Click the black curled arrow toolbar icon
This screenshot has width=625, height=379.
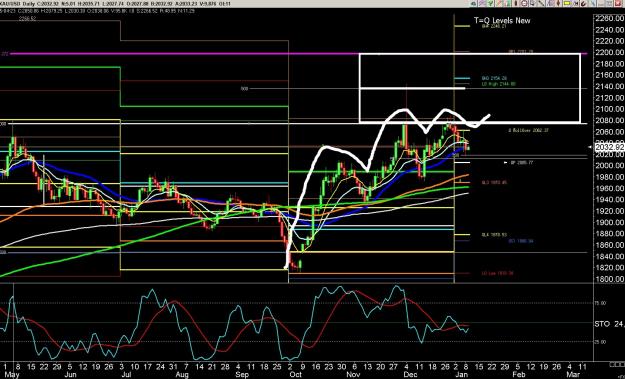click(584, 4)
